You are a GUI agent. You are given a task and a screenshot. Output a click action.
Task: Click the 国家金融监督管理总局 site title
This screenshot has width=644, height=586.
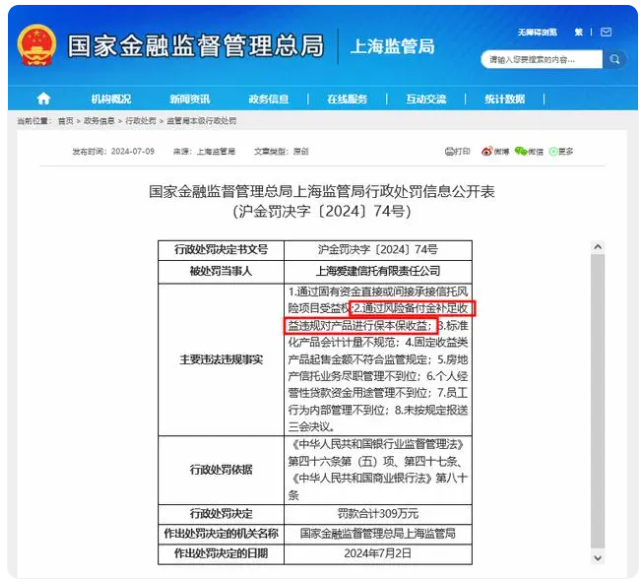point(196,45)
